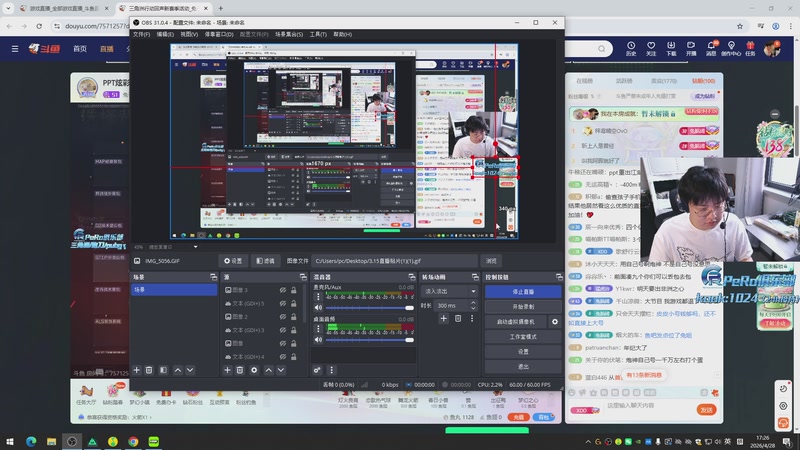Toggle visibility of 文本 (GDI+) 3 source
Screen dimensions: 800x450
click(x=283, y=330)
